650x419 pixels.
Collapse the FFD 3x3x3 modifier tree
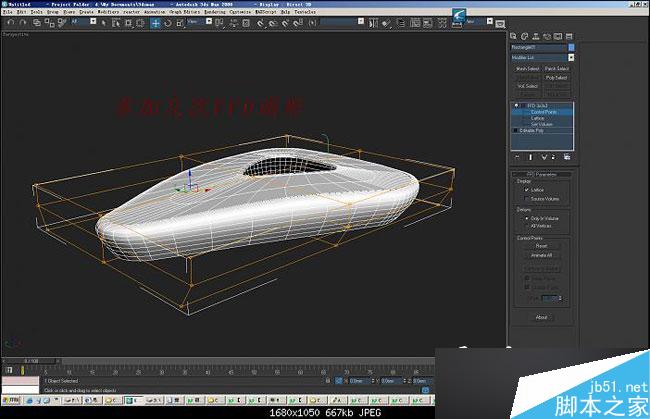click(x=514, y=105)
